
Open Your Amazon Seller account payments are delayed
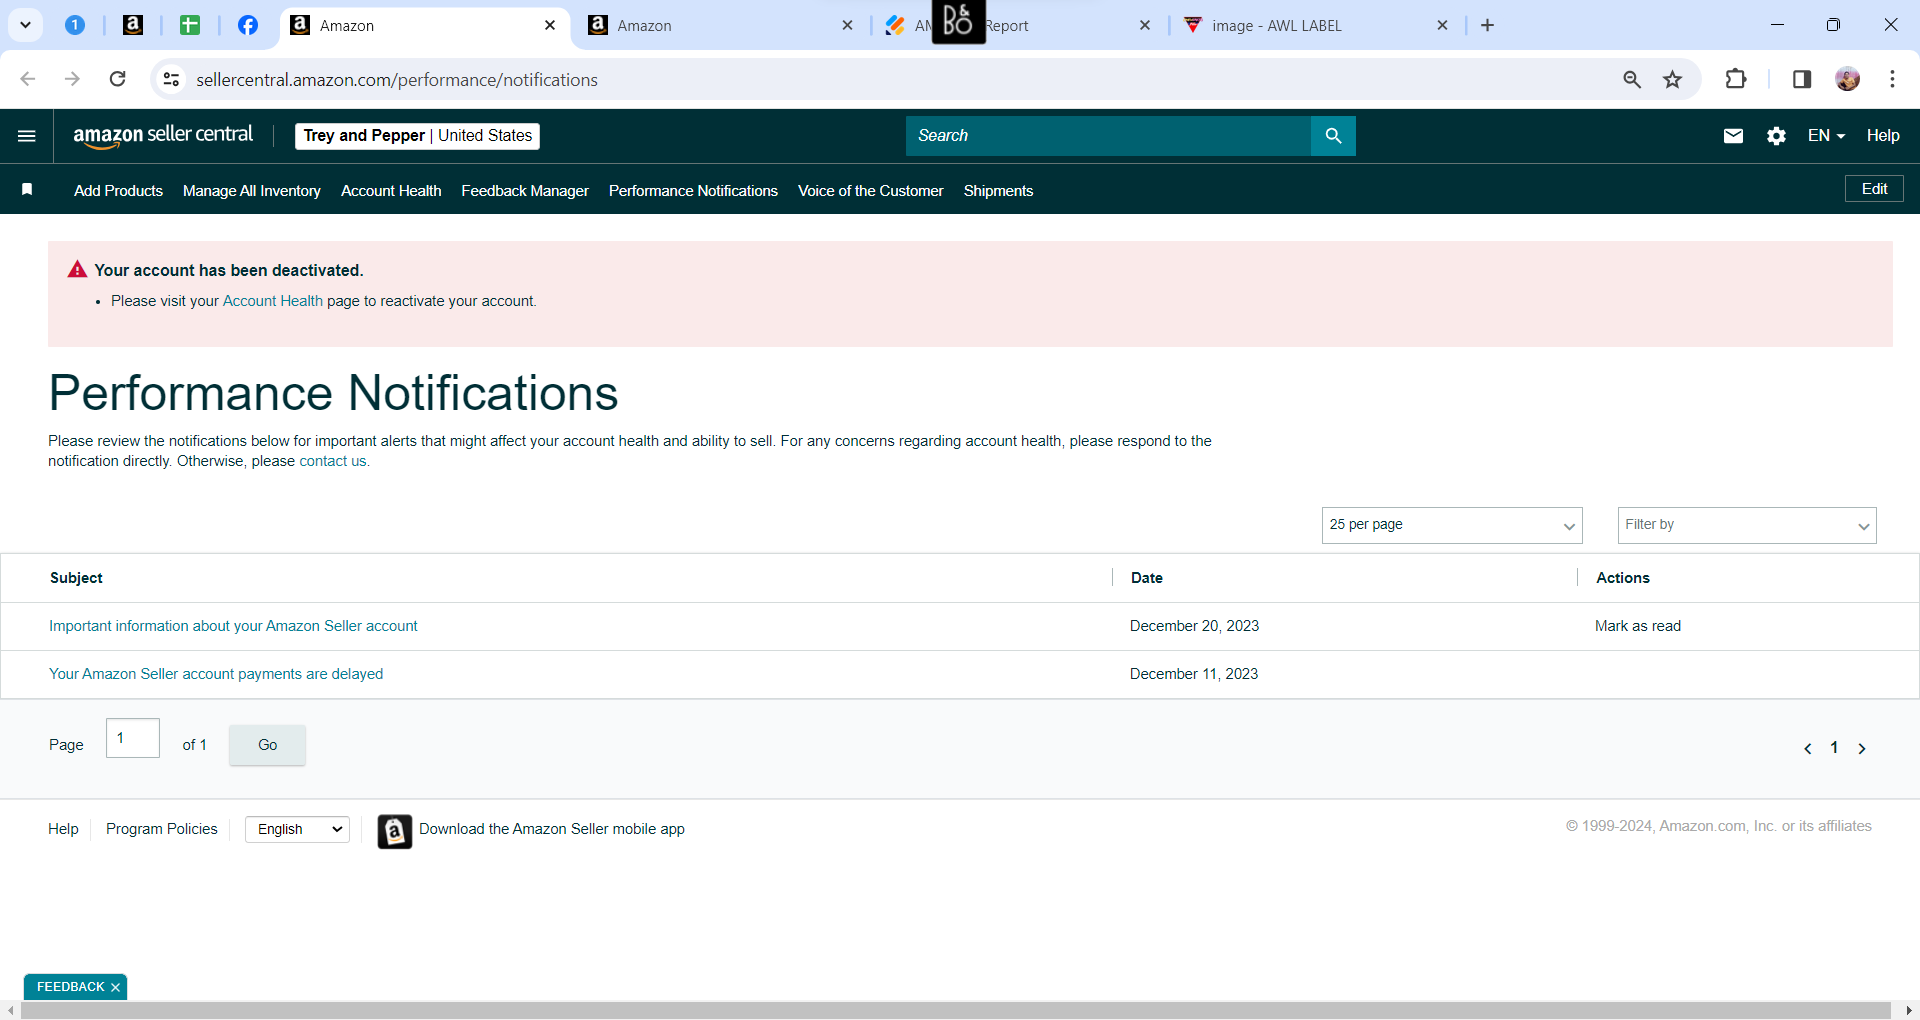coord(216,674)
